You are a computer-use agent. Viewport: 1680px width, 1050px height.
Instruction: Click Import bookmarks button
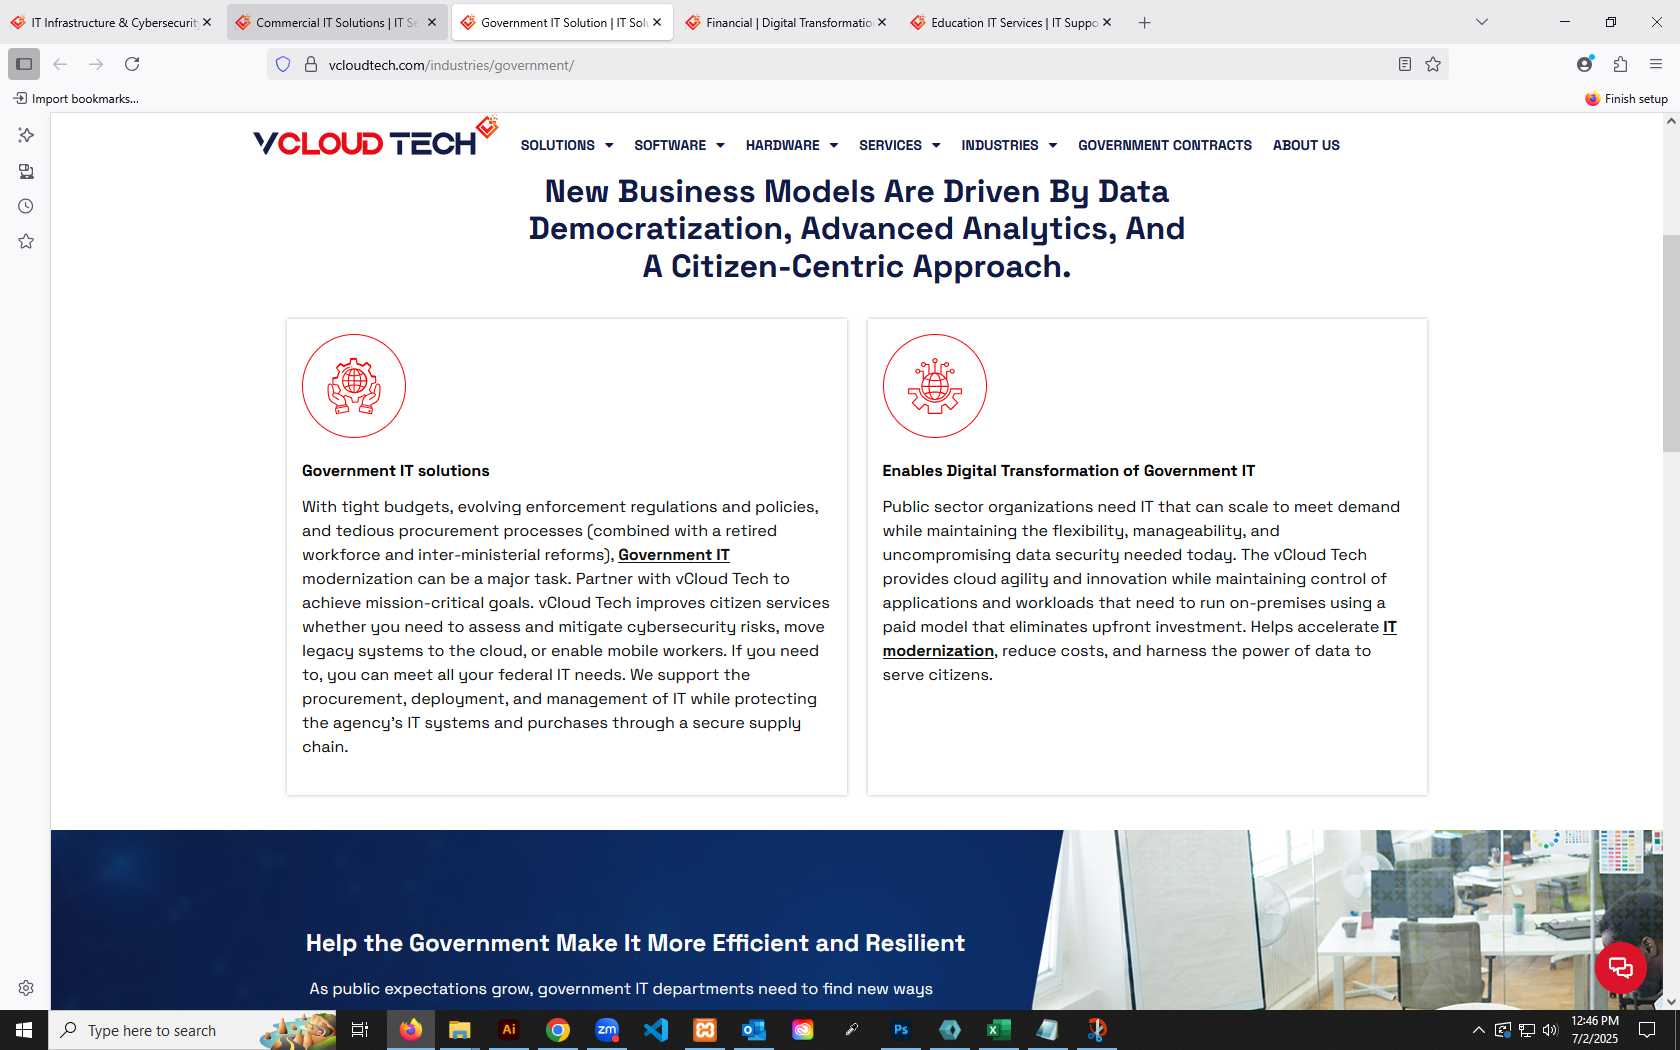point(76,98)
